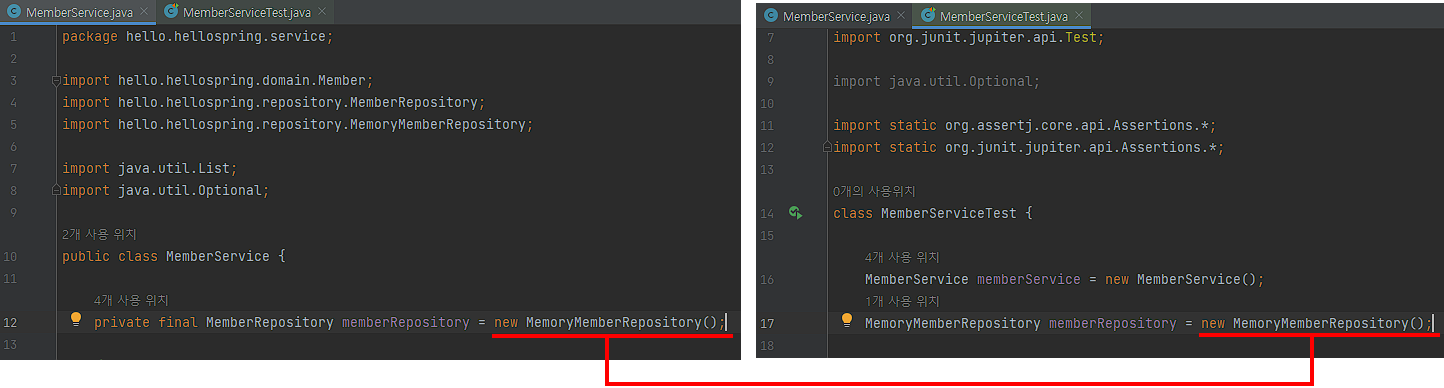This screenshot has width=1444, height=388.
Task: Click the run gutter icon beside class MemberServiceTest
Action: (796, 213)
